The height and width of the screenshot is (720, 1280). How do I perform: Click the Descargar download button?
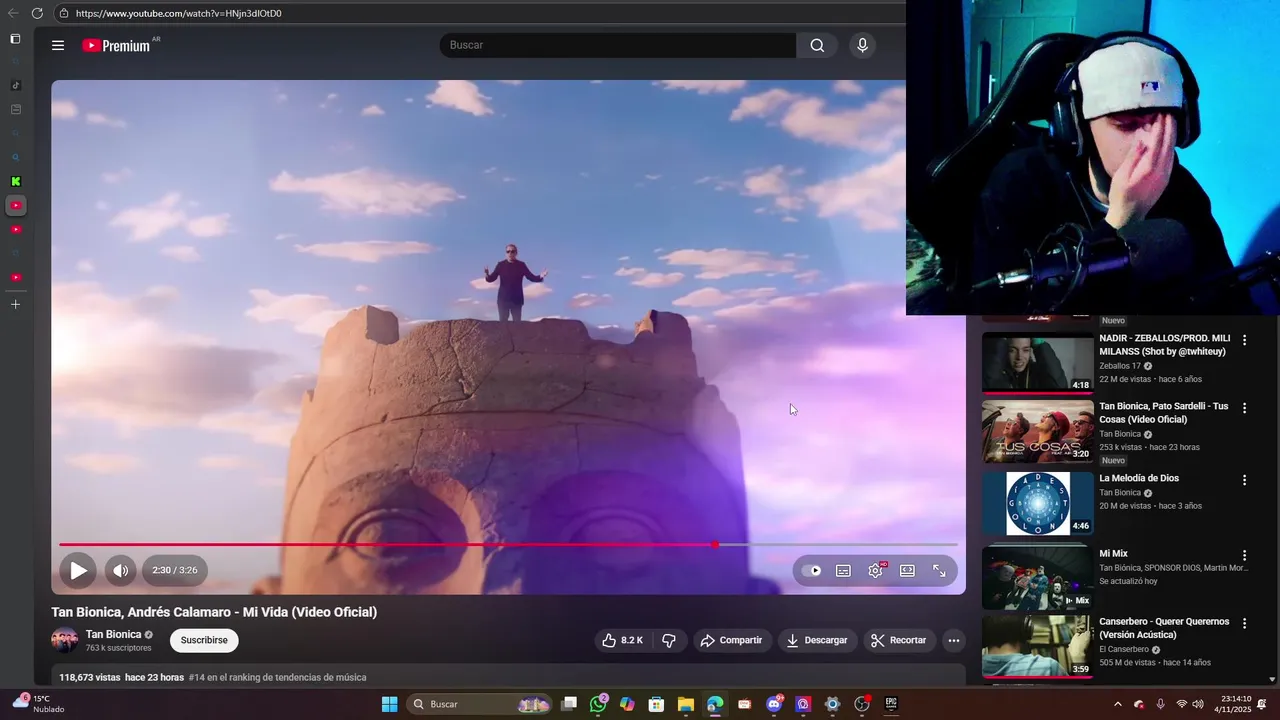pos(817,640)
